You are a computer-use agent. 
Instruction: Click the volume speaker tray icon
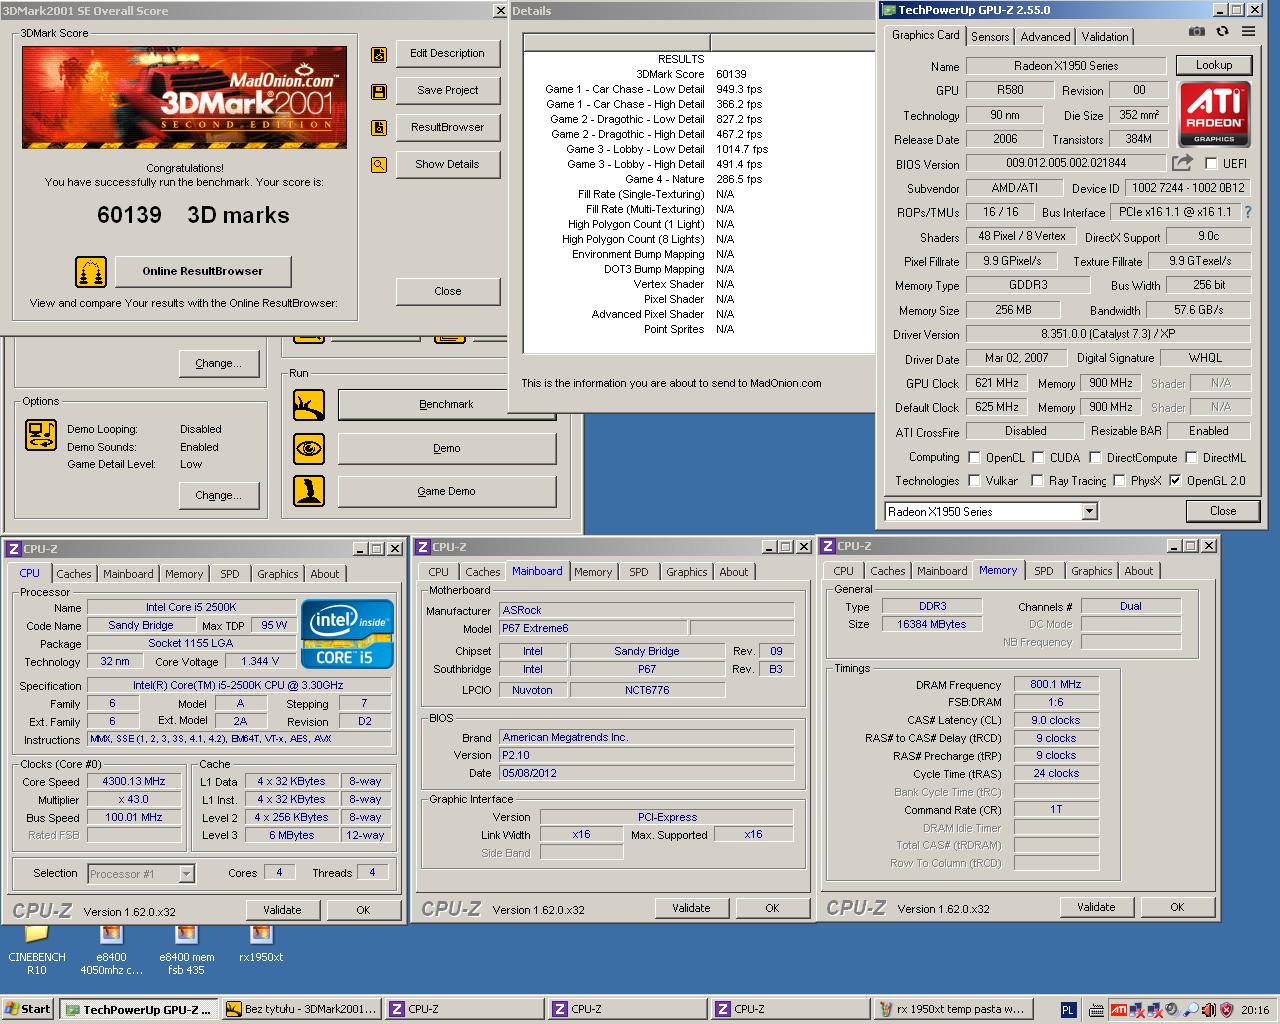(x=1173, y=1010)
